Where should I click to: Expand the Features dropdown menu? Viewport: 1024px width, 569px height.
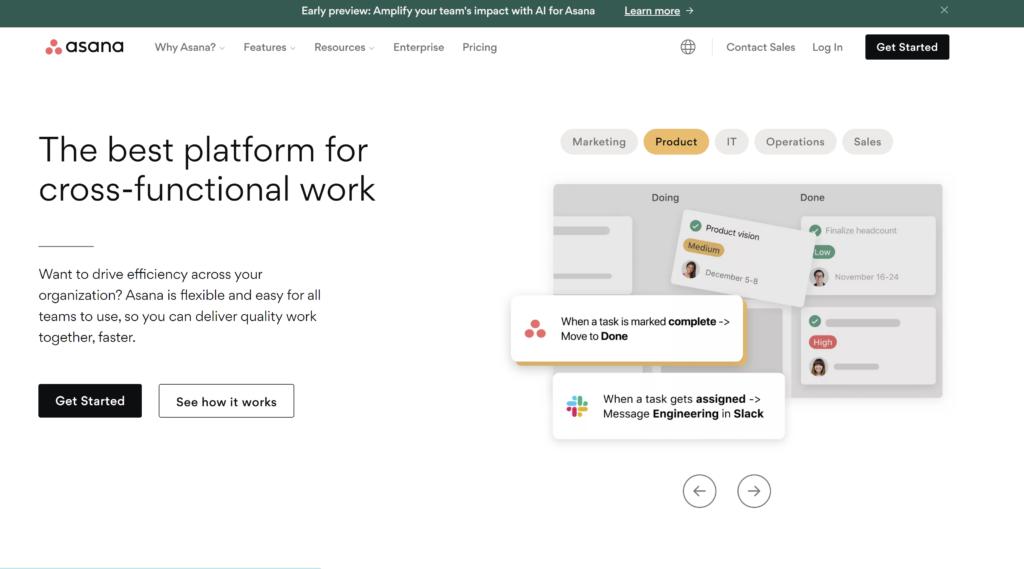click(269, 47)
